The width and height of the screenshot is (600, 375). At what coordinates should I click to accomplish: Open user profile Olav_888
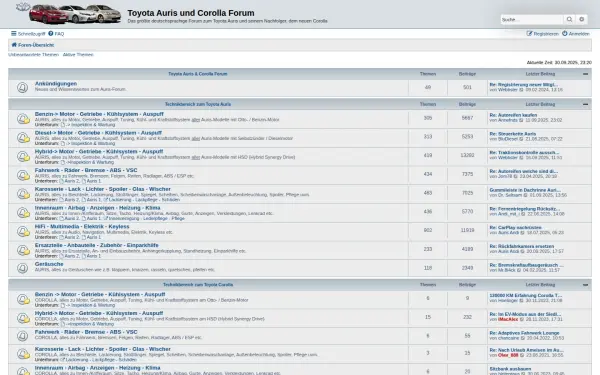pyautogui.click(x=508, y=355)
